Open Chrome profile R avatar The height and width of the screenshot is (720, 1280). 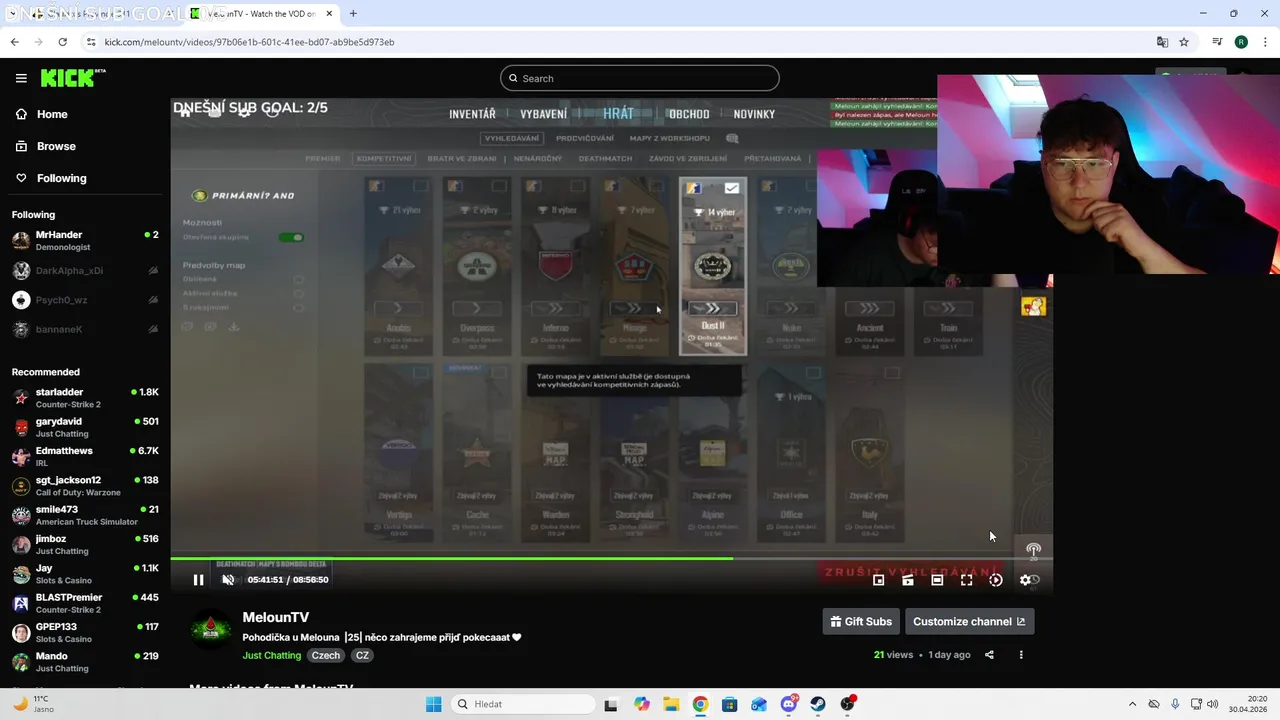[1241, 42]
